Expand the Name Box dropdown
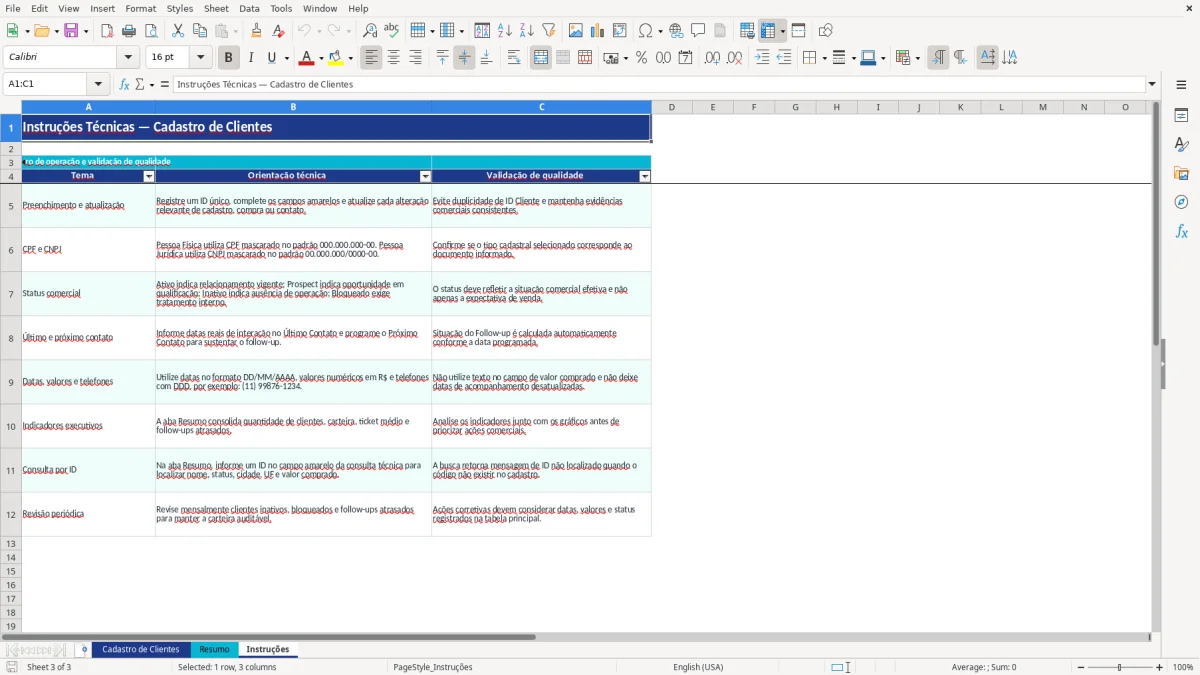The image size is (1200, 675). 98,84
